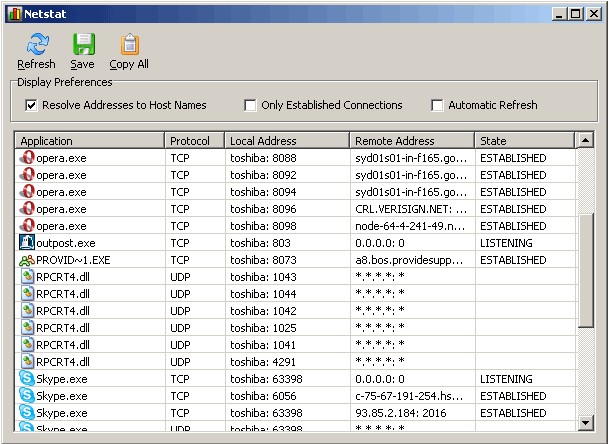The height and width of the screenshot is (444, 609).
Task: Enable Only Established Connections checkbox
Action: click(x=251, y=105)
